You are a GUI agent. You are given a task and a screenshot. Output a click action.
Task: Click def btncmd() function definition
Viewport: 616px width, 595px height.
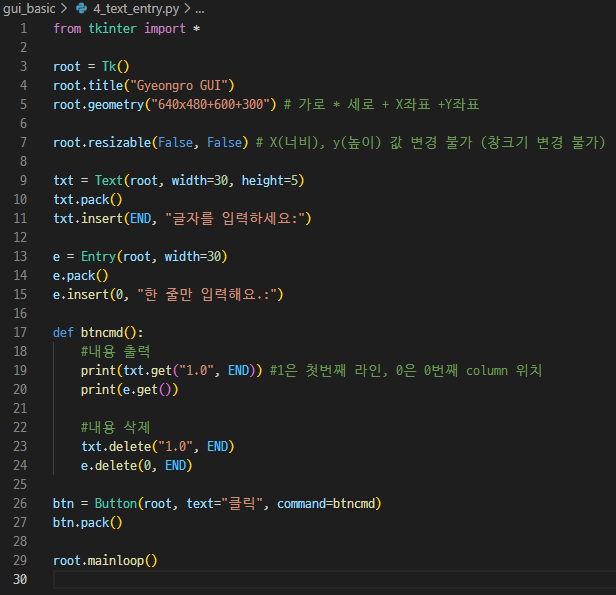(x=98, y=333)
